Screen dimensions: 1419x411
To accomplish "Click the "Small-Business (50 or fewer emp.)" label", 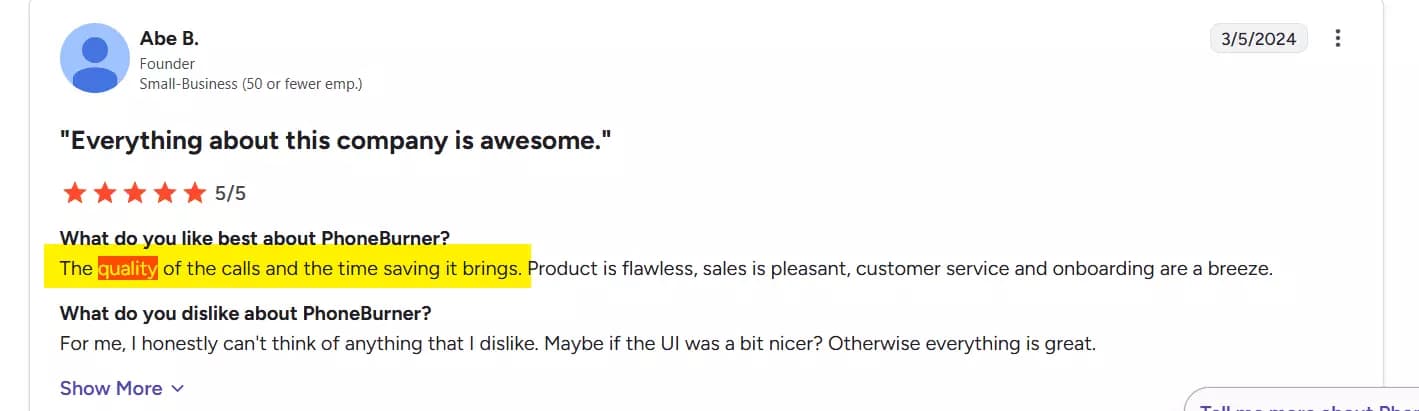I will click(250, 84).
